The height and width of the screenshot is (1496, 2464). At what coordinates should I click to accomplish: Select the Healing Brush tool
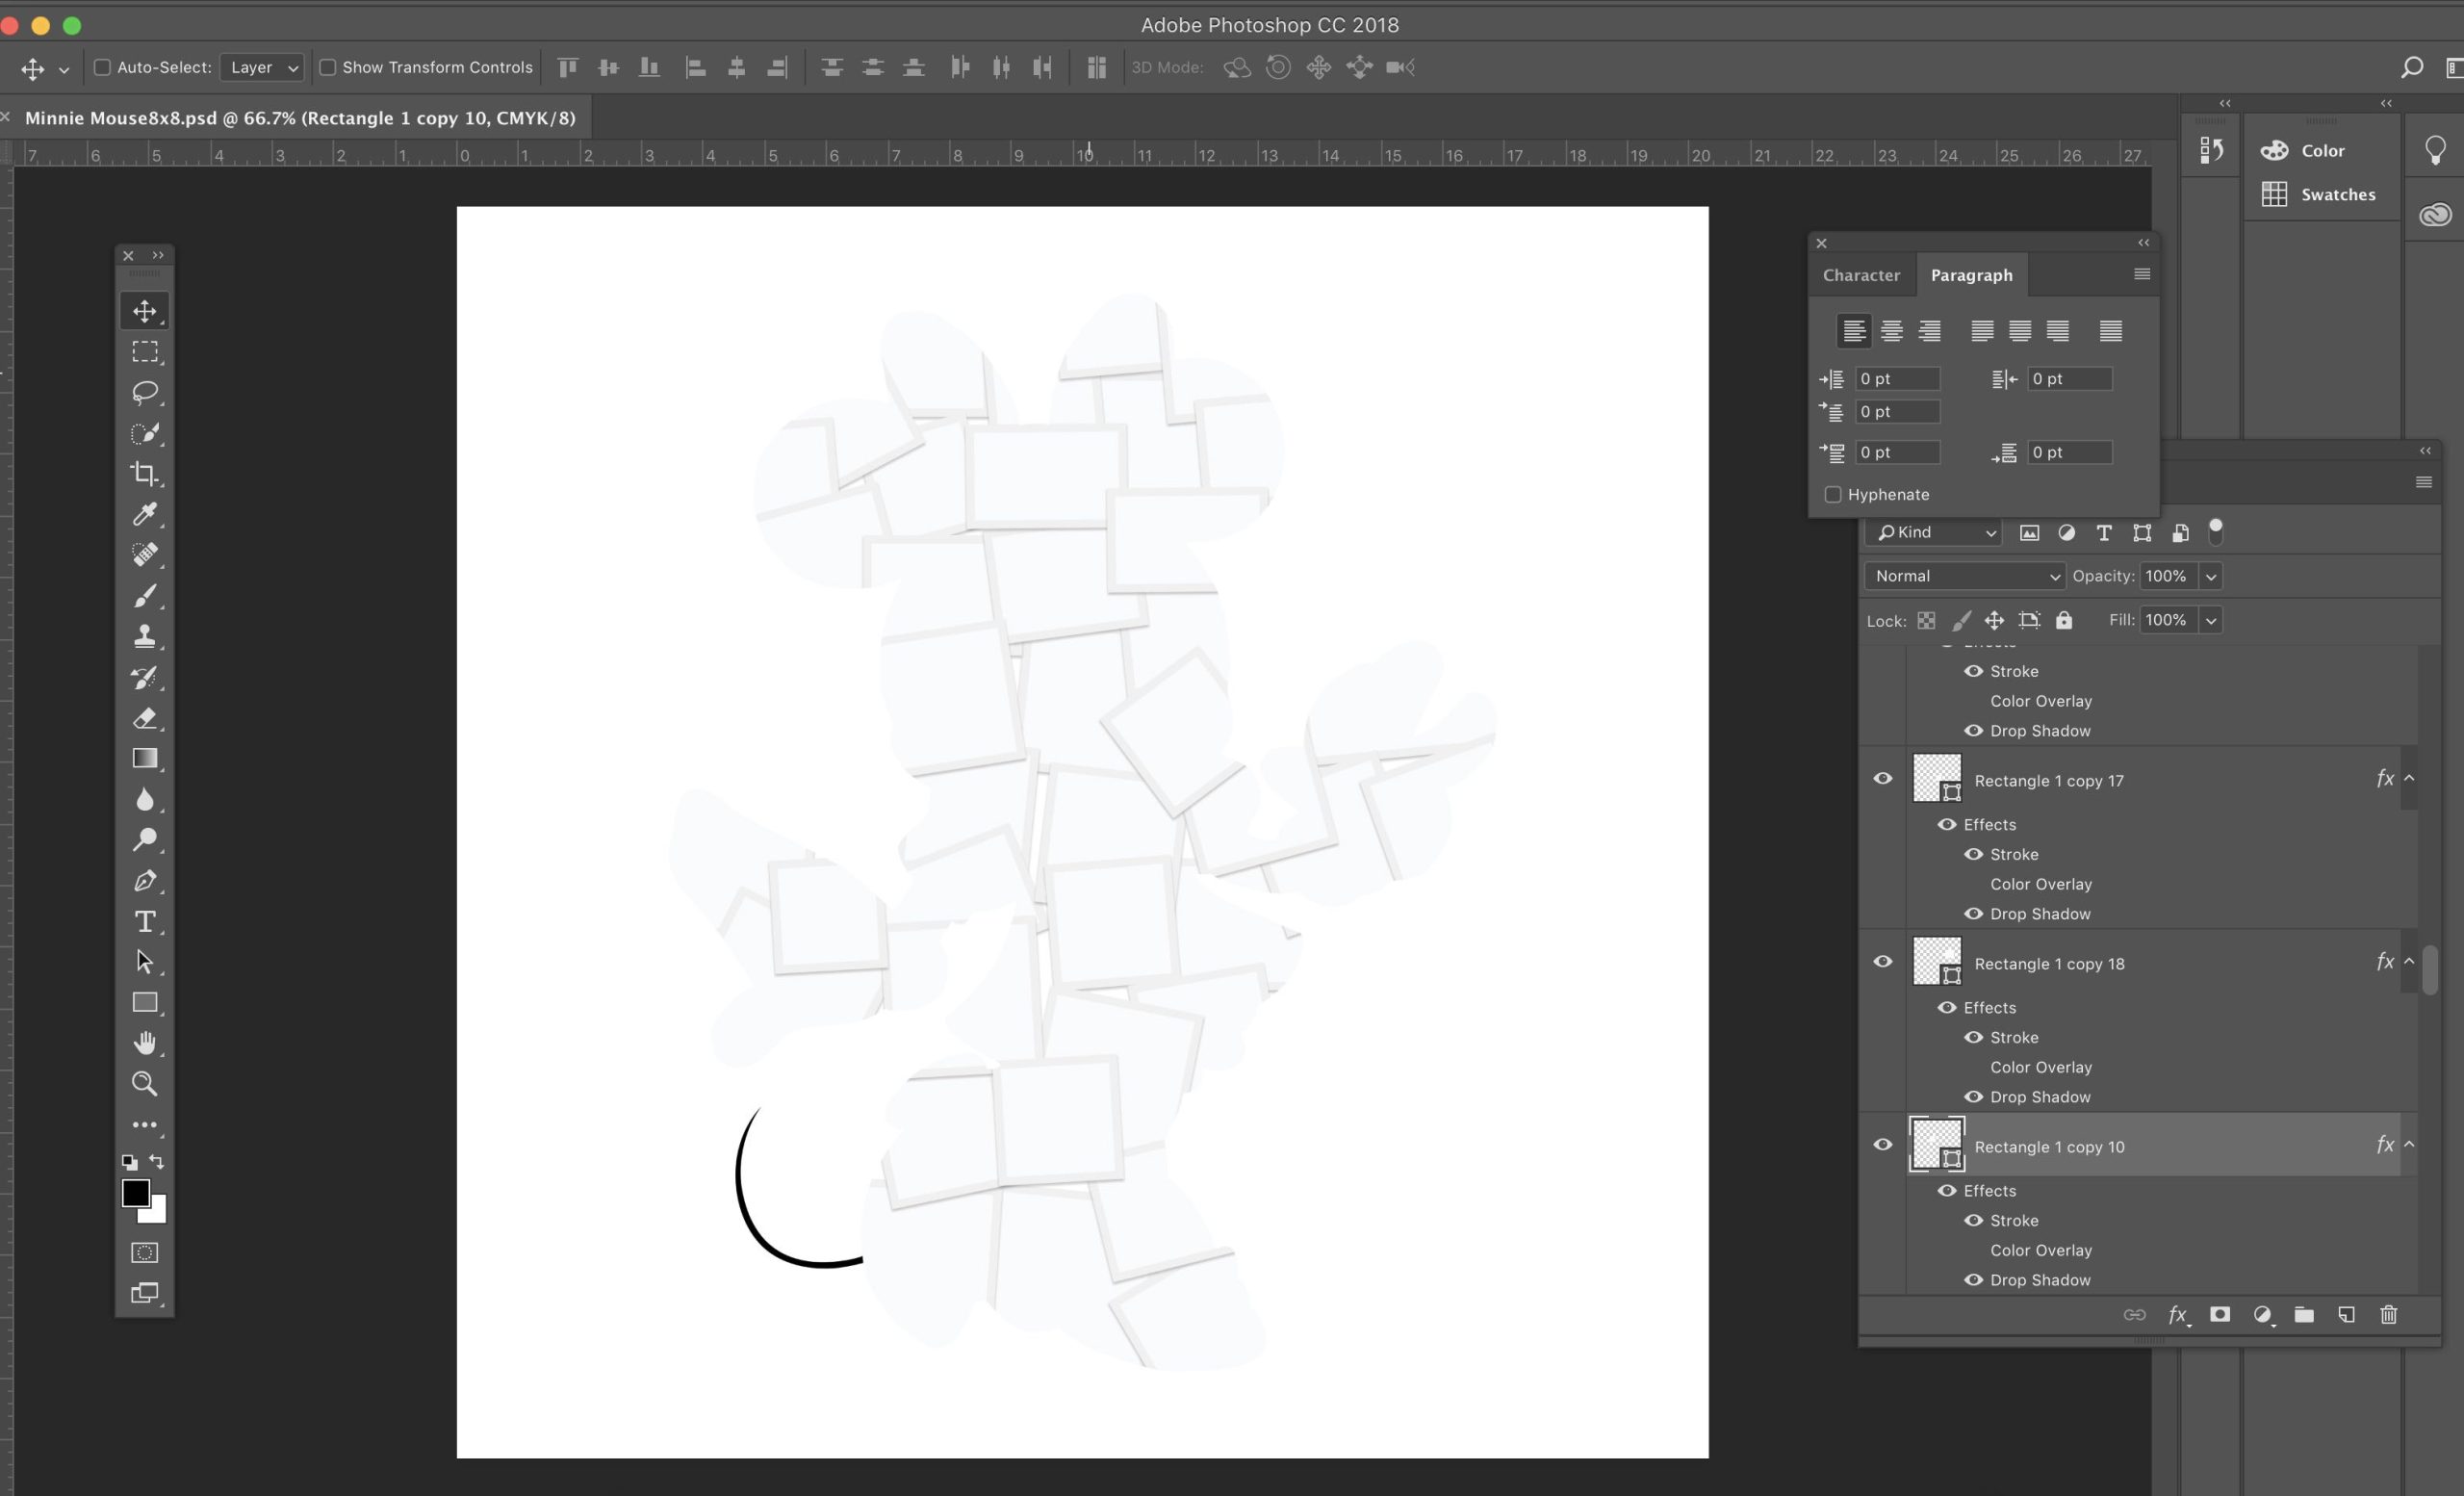[145, 555]
